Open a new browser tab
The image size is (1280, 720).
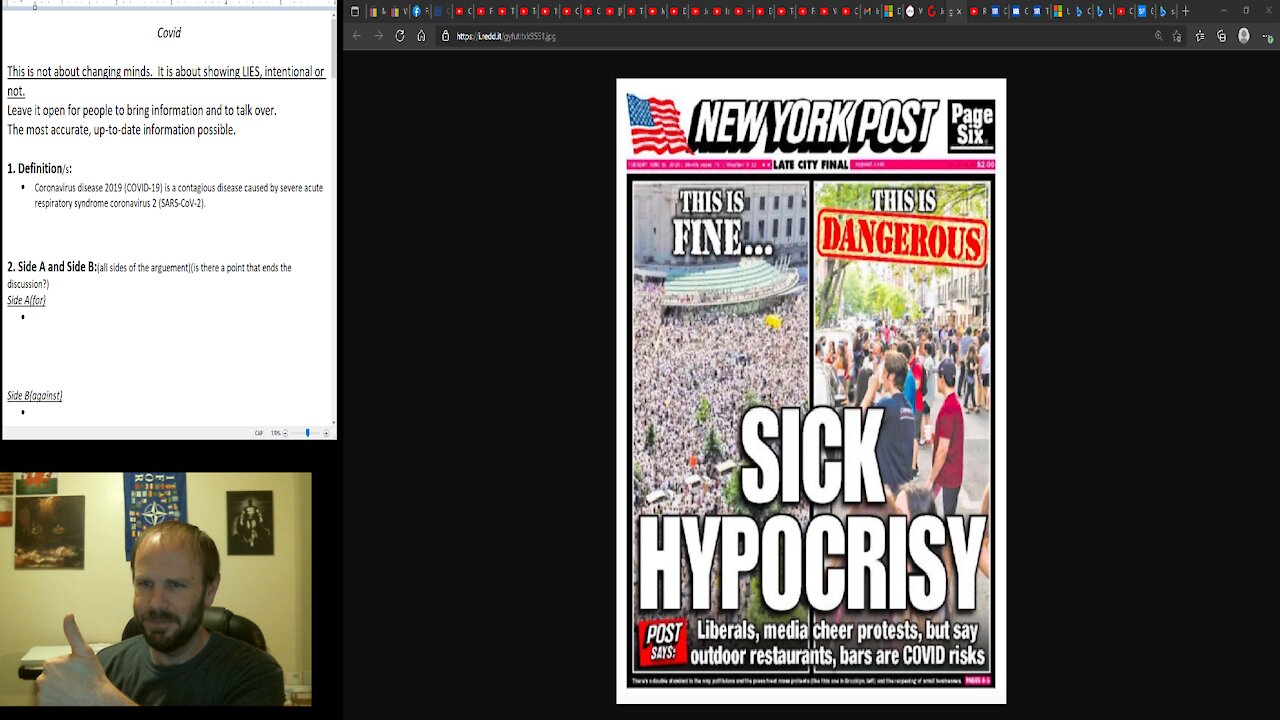click(1186, 11)
